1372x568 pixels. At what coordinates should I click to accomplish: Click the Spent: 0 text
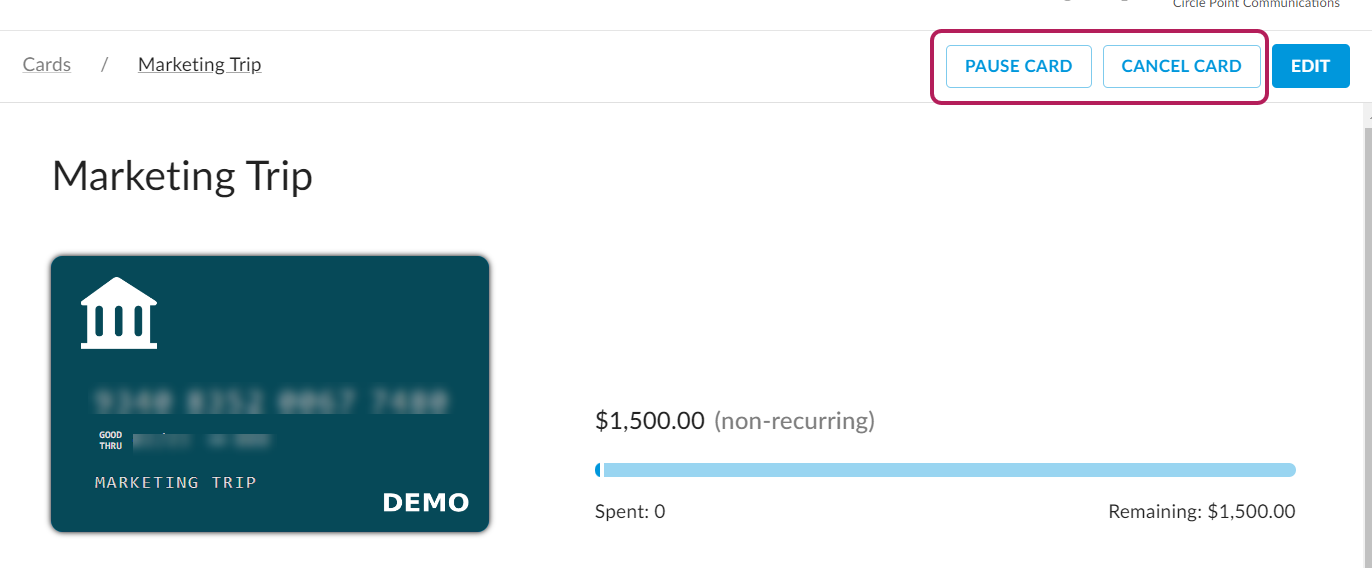pyautogui.click(x=630, y=512)
